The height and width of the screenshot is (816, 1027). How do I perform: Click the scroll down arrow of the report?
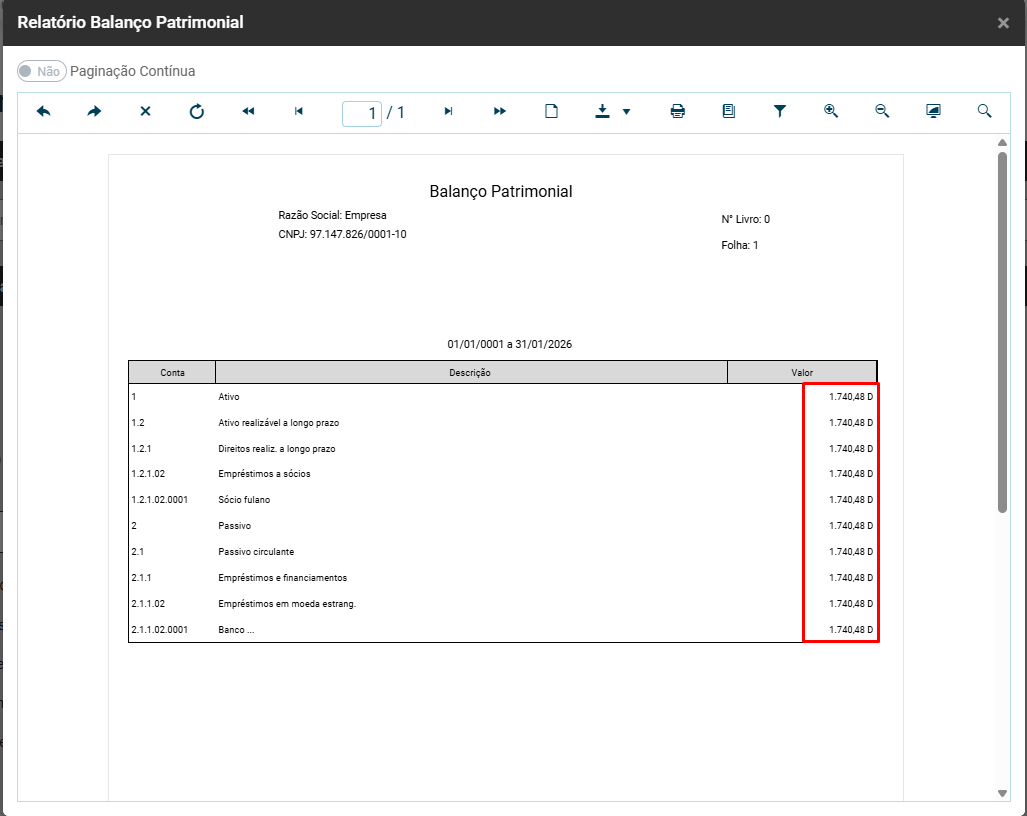pyautogui.click(x=1002, y=793)
